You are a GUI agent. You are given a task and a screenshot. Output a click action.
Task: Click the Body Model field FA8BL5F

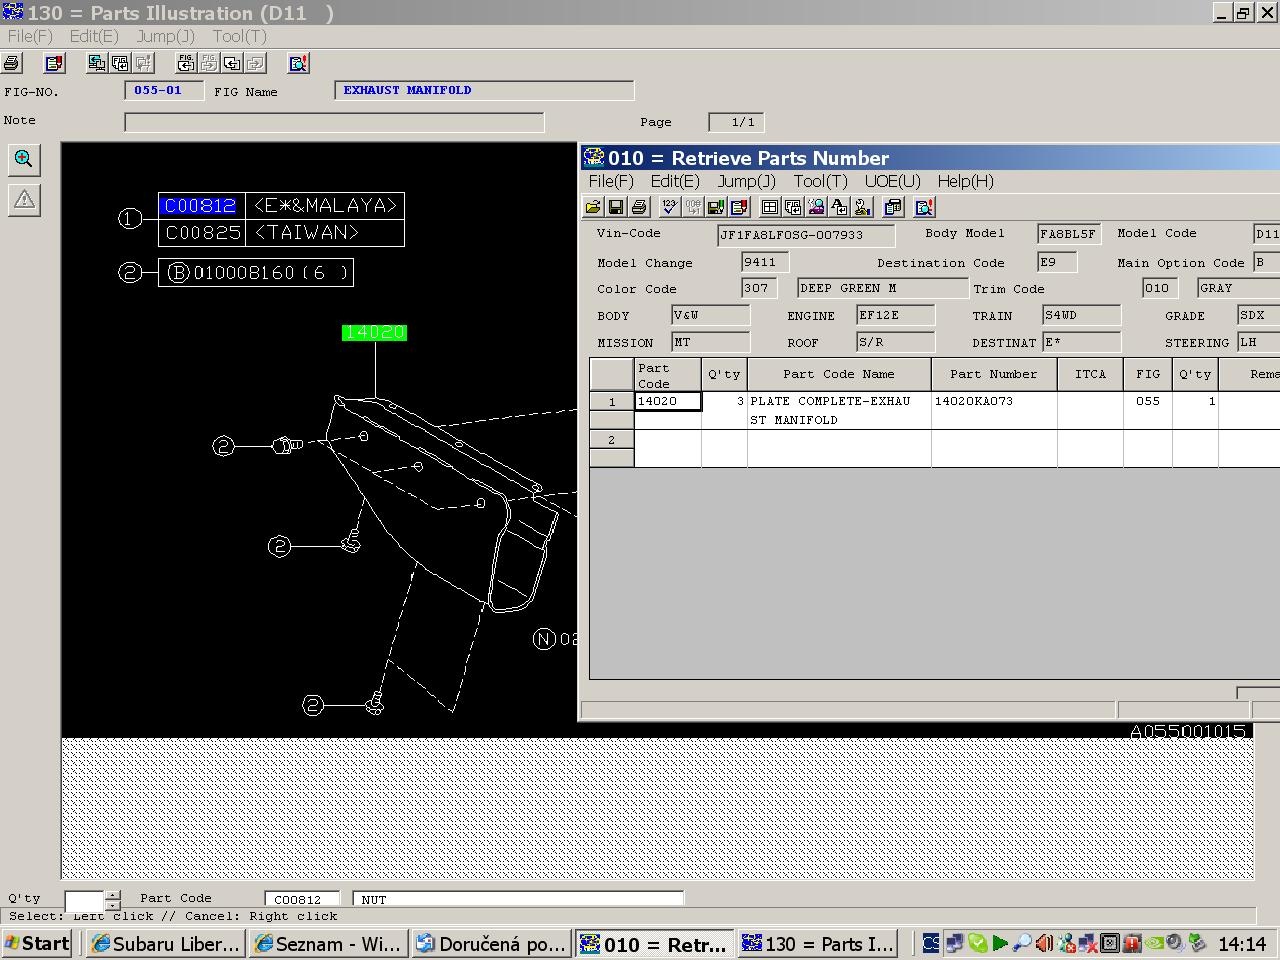point(1069,234)
